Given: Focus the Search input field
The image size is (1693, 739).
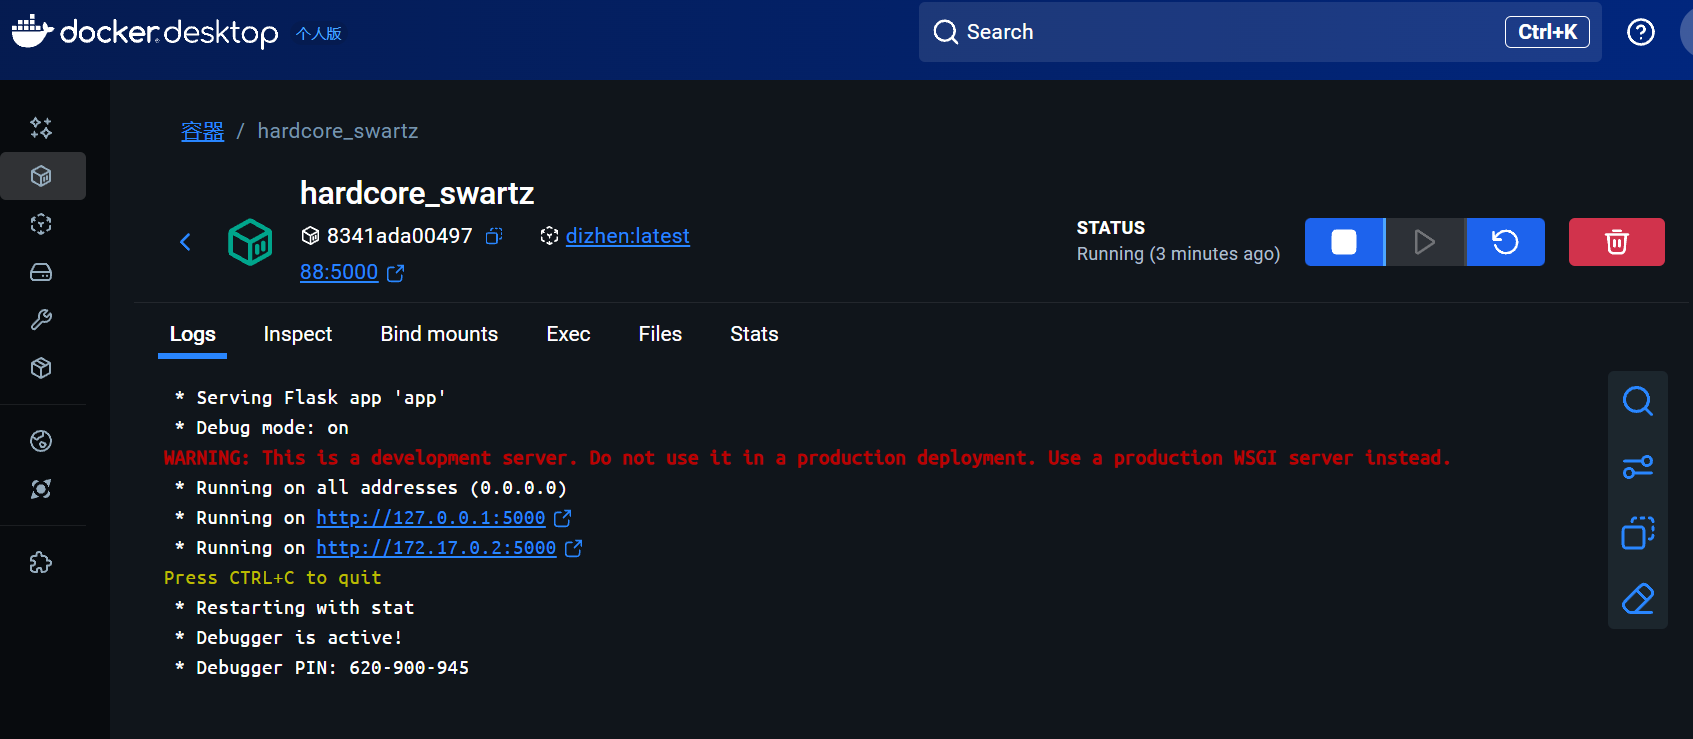Looking at the screenshot, I should (x=1200, y=32).
